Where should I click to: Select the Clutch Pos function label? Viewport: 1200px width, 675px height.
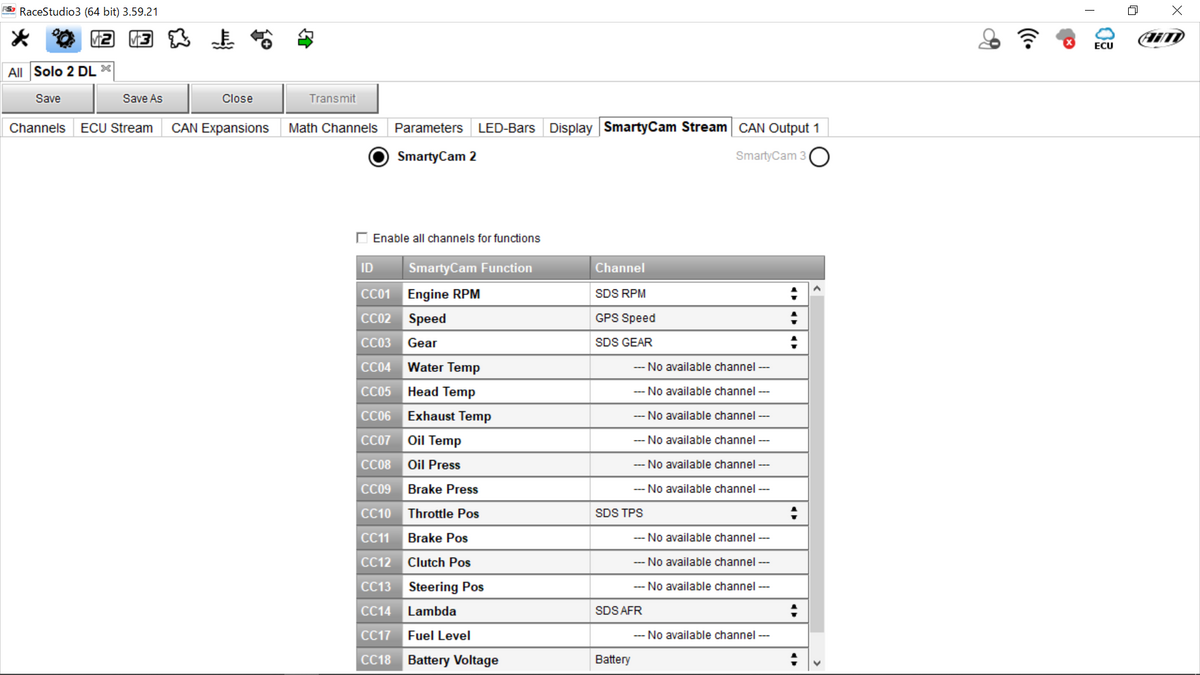(439, 562)
